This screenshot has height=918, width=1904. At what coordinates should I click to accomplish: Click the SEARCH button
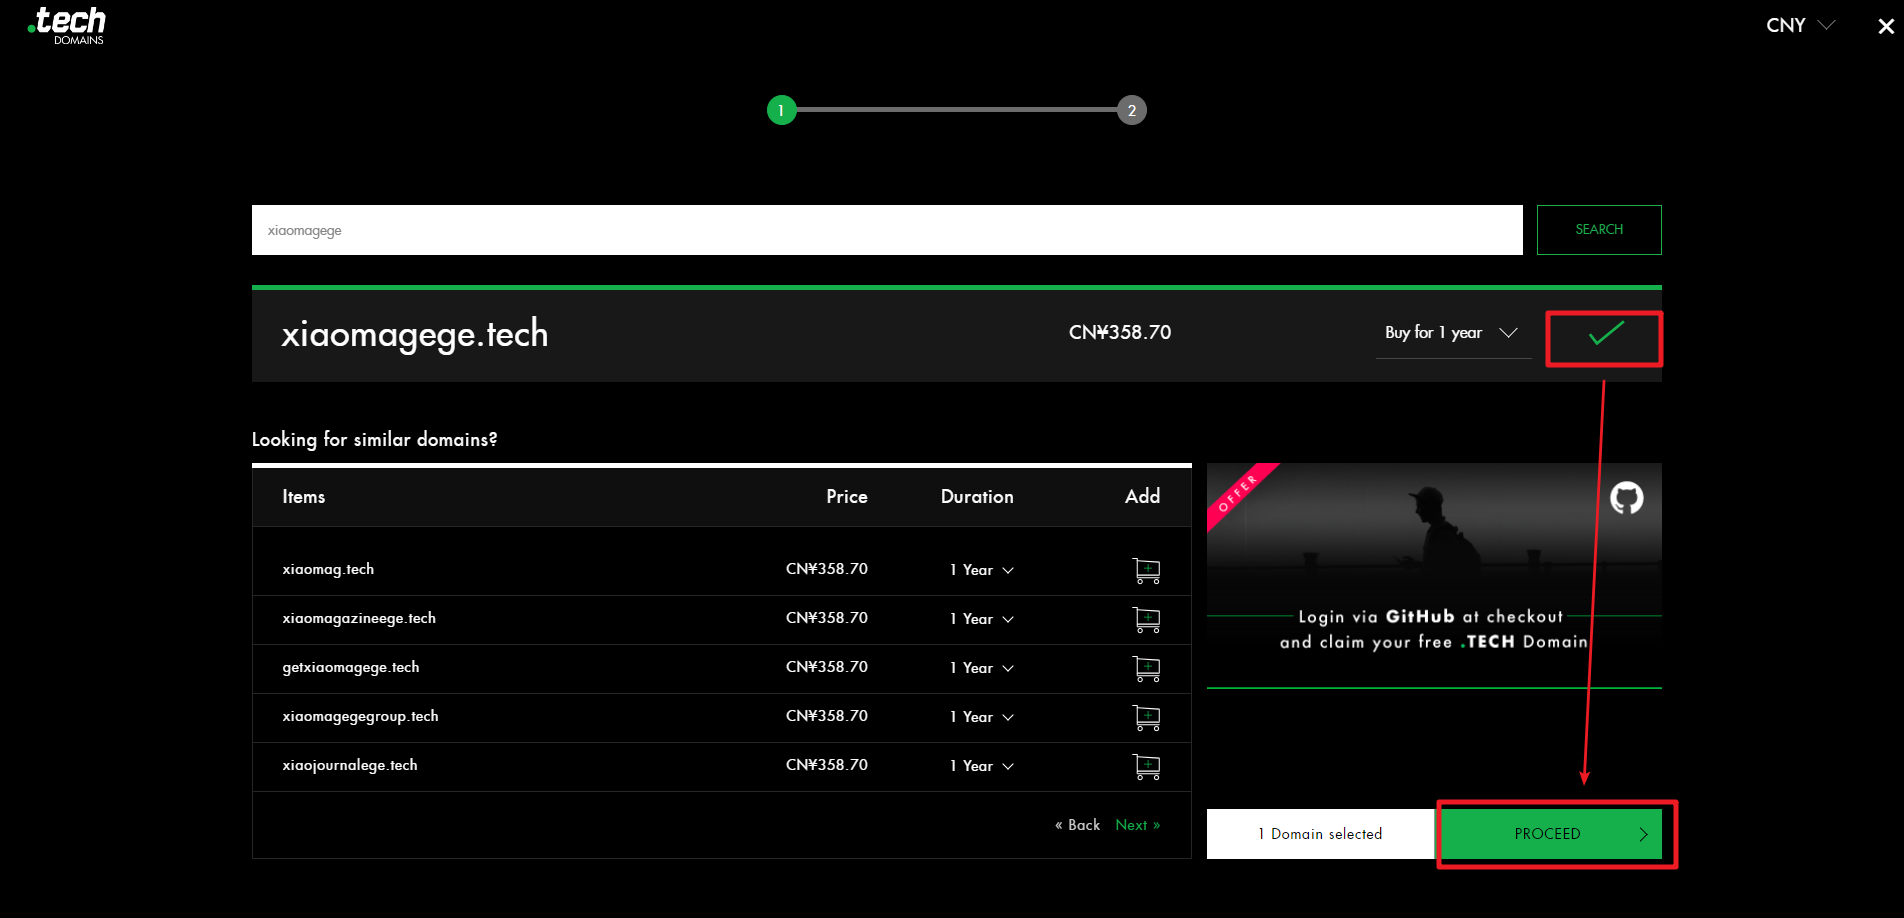1599,230
